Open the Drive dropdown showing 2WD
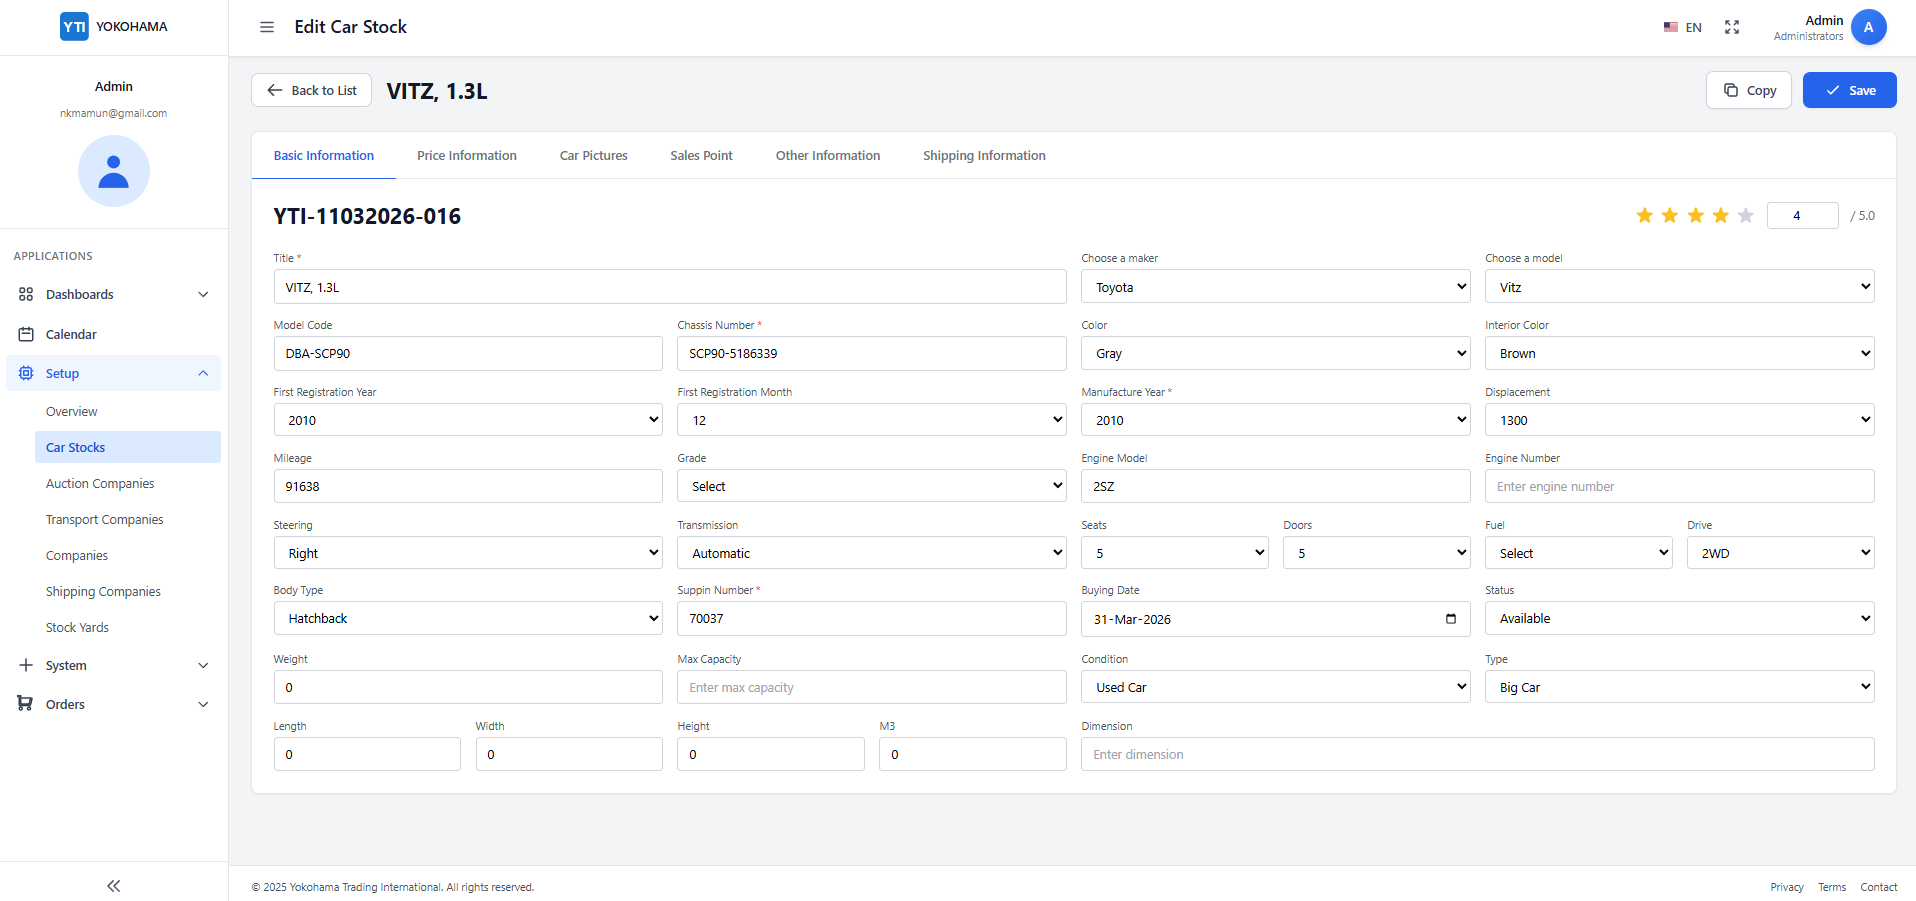Image resolution: width=1916 pixels, height=901 pixels. tap(1780, 553)
